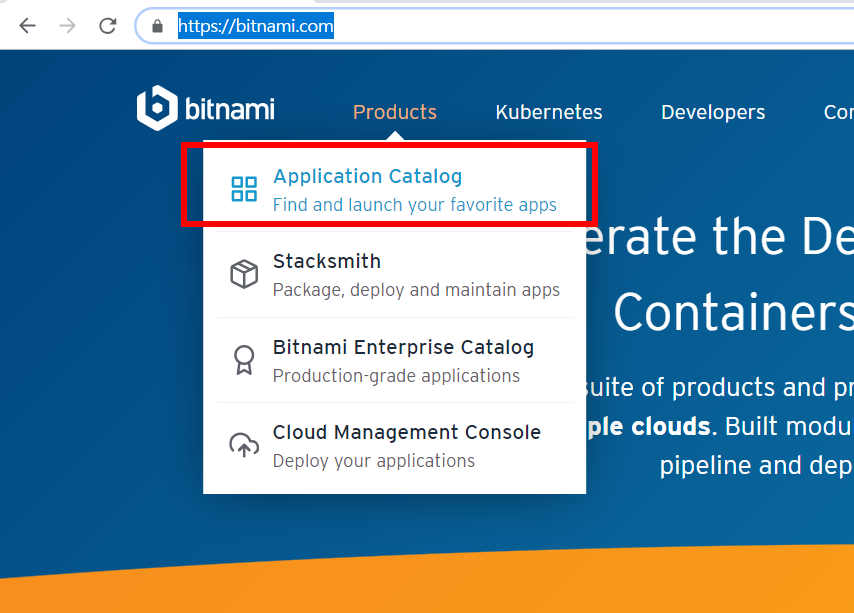Click the browser back arrow
854x613 pixels.
27,26
